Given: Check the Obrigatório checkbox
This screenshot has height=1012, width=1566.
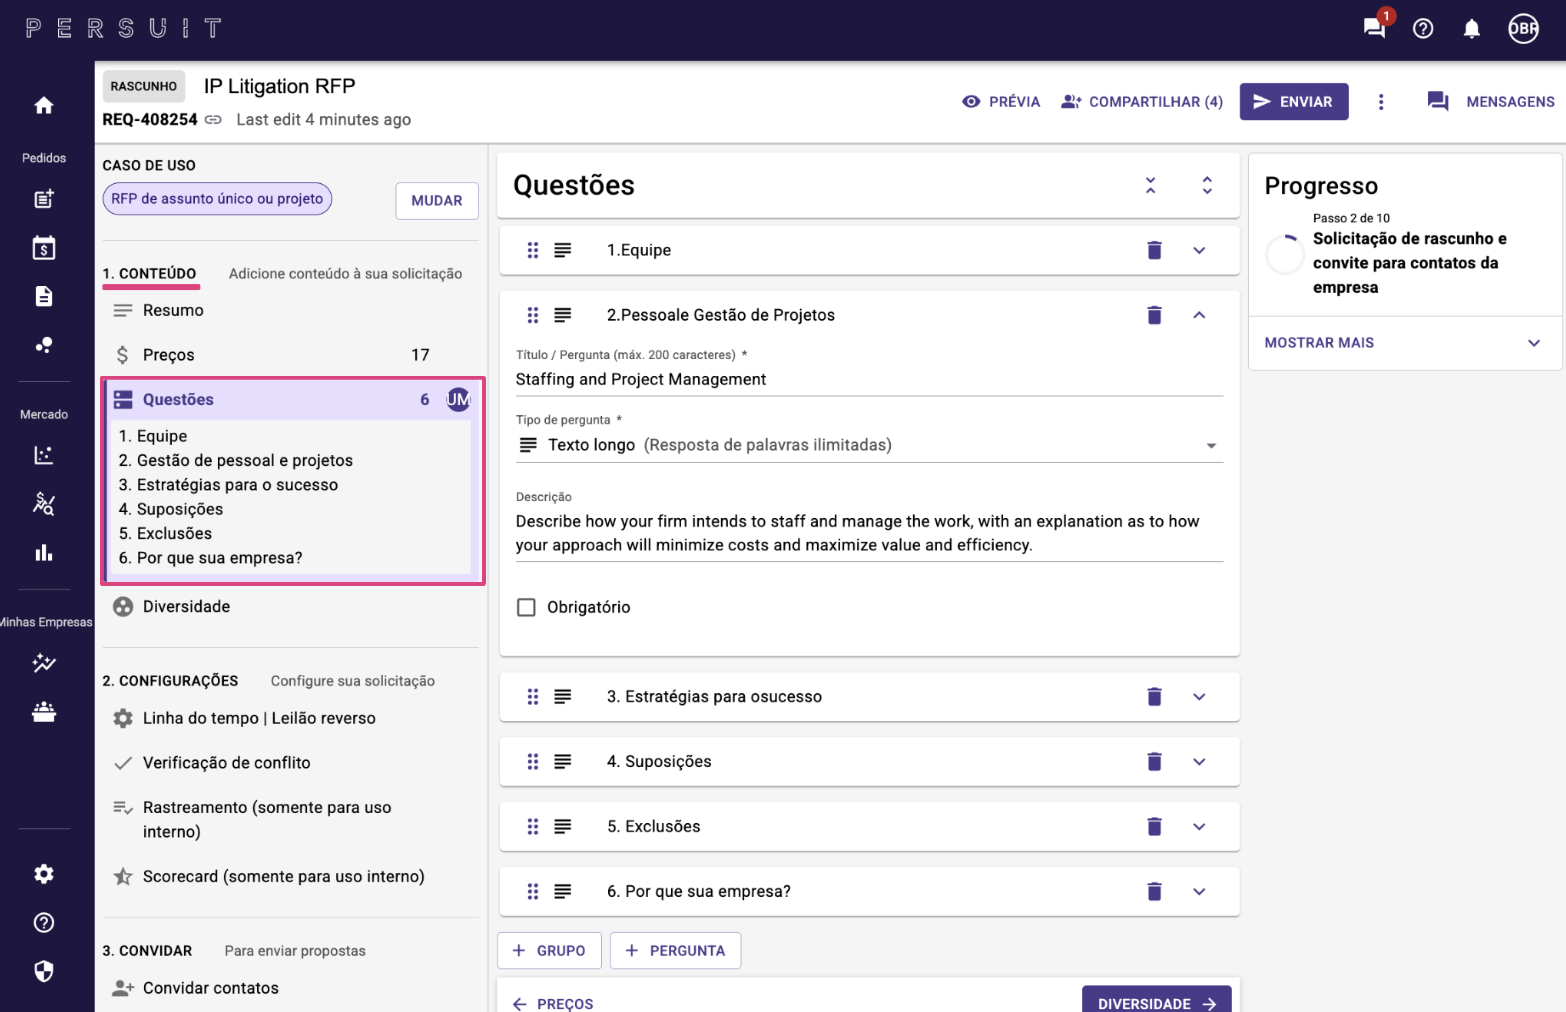Looking at the screenshot, I should [526, 607].
